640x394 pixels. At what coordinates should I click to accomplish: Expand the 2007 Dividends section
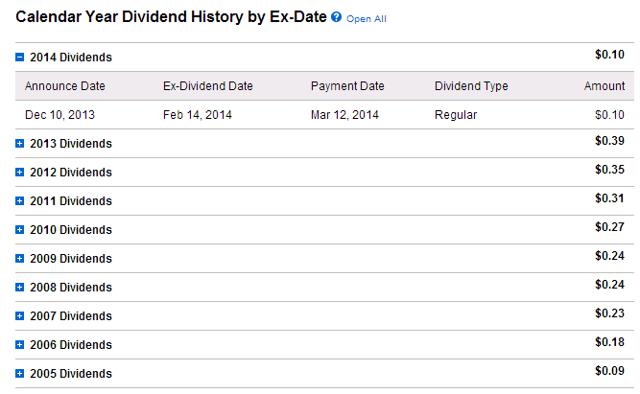pyautogui.click(x=20, y=316)
